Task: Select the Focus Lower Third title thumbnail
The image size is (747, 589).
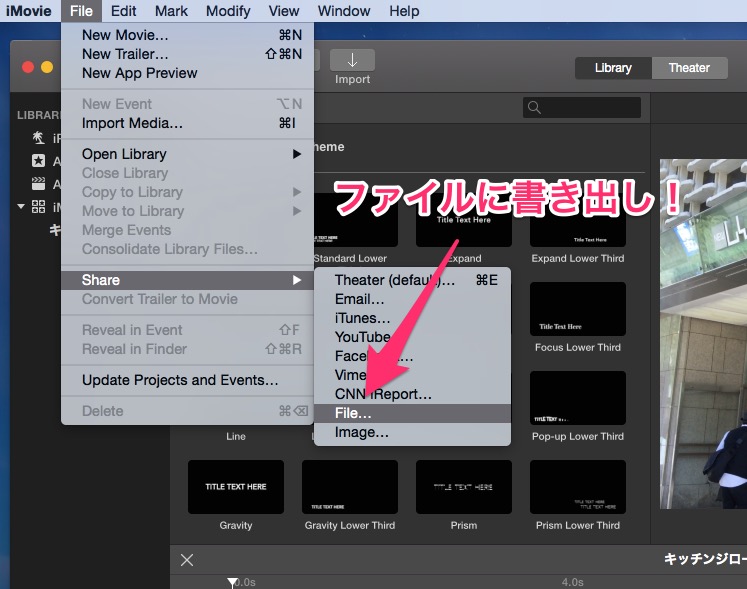Action: [x=578, y=309]
